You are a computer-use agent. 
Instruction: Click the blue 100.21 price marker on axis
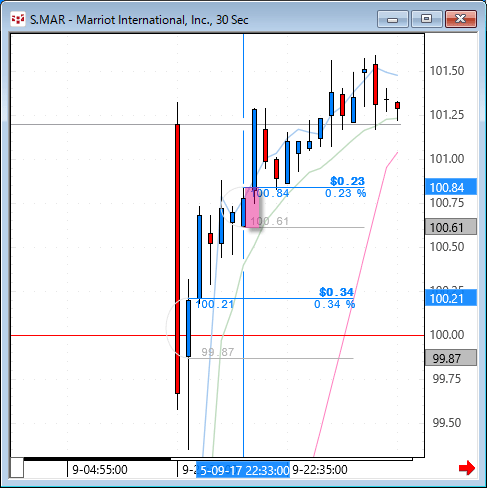pyautogui.click(x=451, y=298)
